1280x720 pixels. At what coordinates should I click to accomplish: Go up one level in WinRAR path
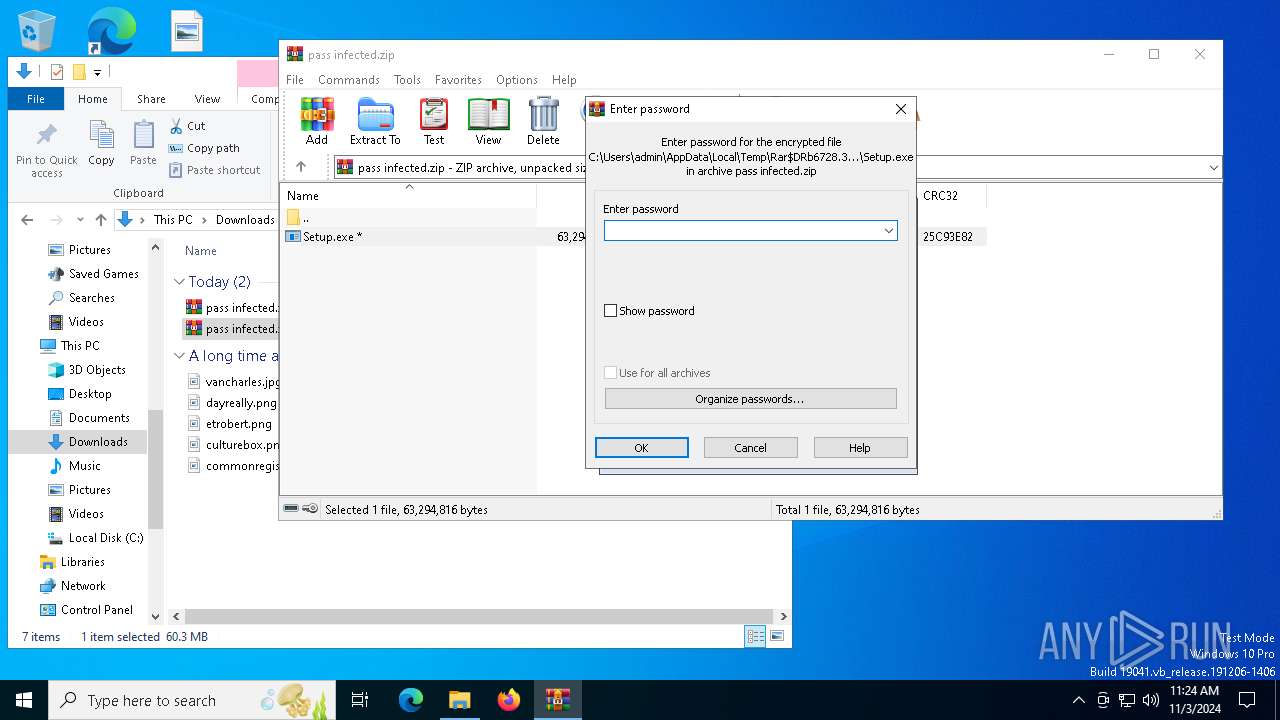pos(301,167)
